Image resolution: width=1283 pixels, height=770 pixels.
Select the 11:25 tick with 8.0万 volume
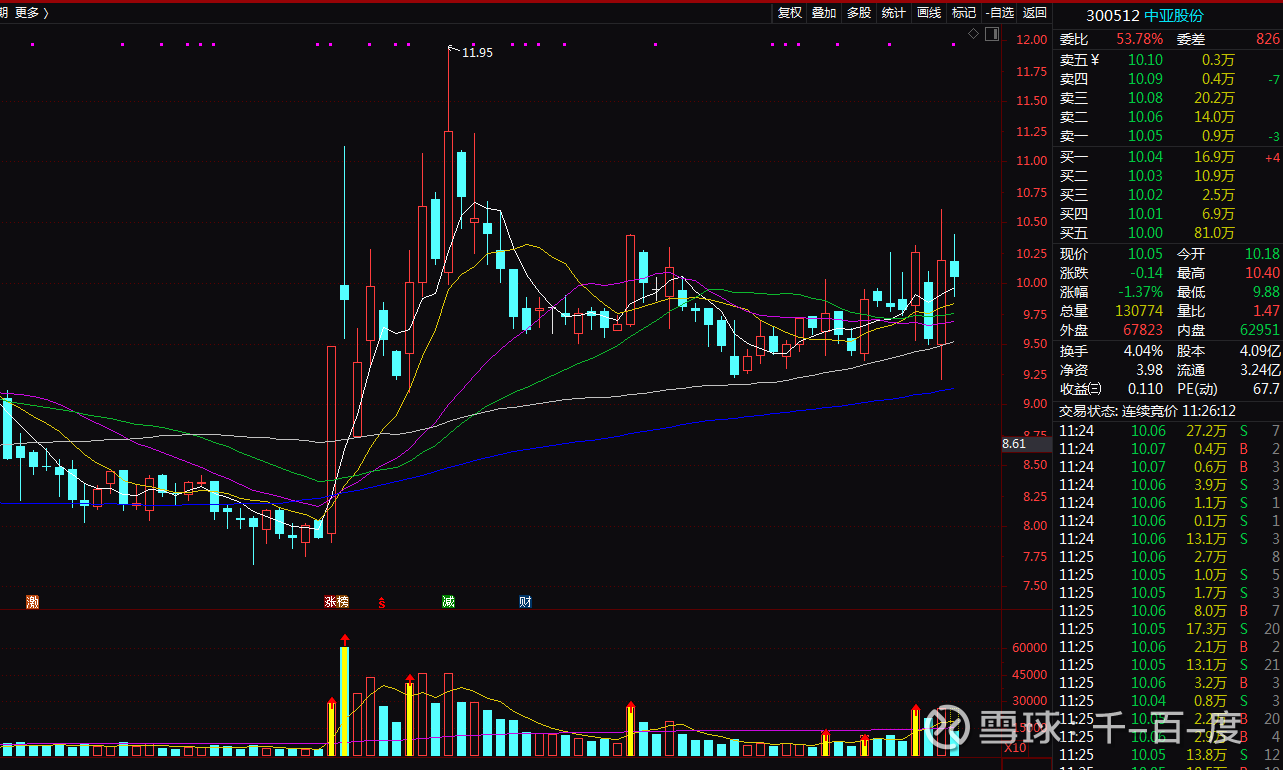pyautogui.click(x=1168, y=611)
